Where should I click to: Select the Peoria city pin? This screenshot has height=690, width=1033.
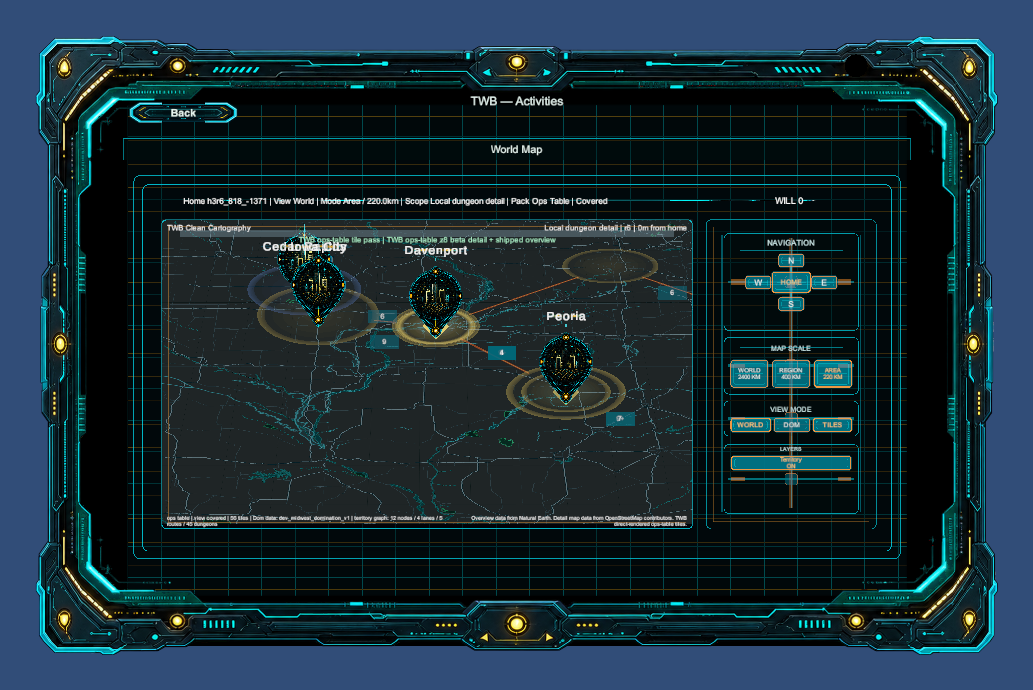566,368
